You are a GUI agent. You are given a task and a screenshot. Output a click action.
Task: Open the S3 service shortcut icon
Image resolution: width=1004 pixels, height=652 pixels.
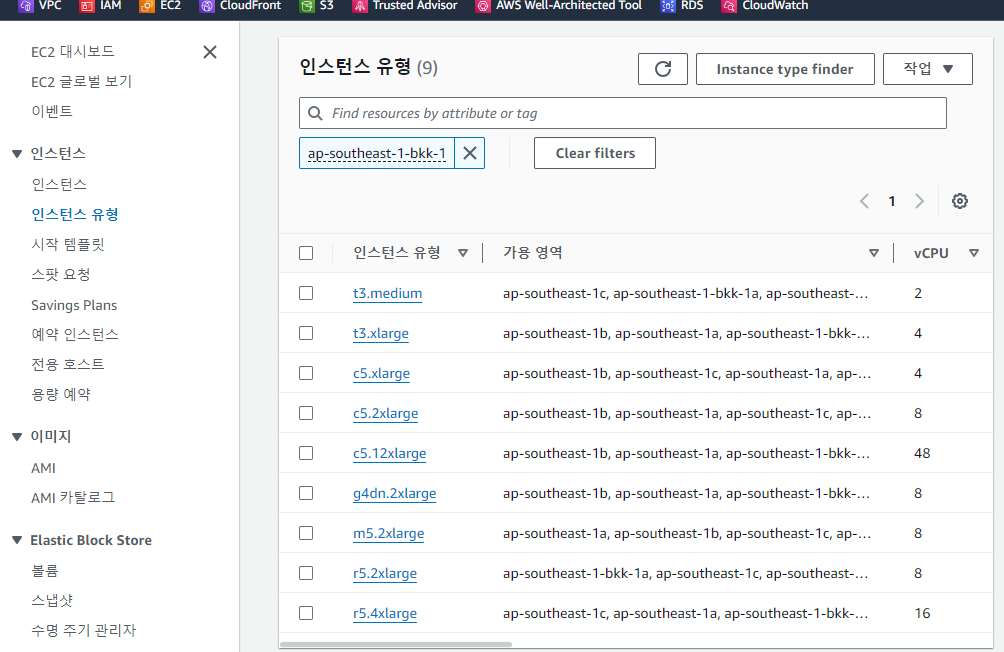click(x=307, y=6)
